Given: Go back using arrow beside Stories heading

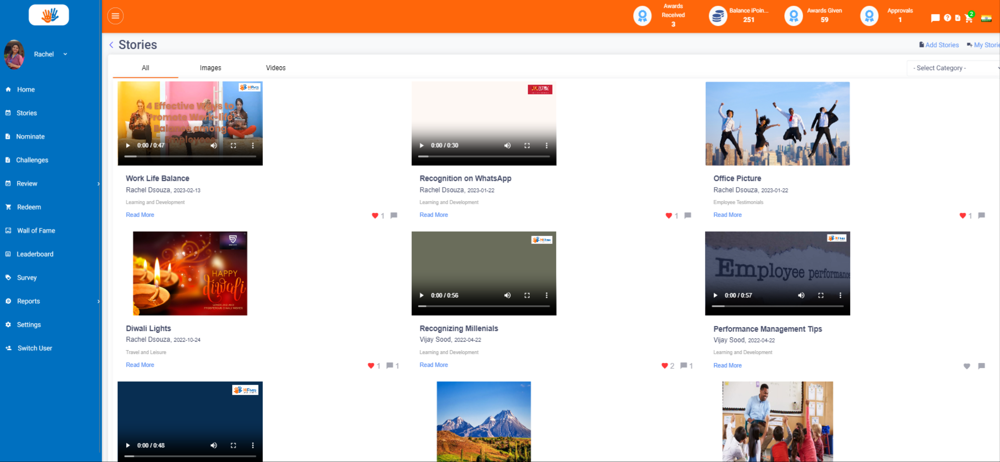Looking at the screenshot, I should tap(112, 45).
